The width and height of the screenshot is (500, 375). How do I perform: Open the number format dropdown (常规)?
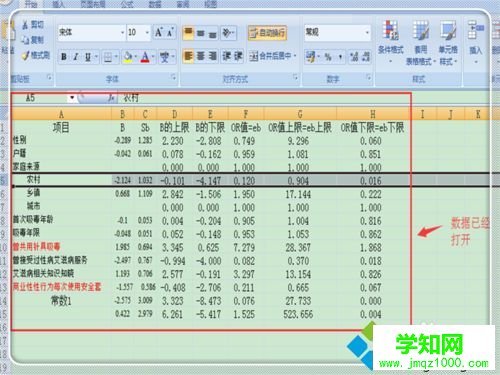367,32
